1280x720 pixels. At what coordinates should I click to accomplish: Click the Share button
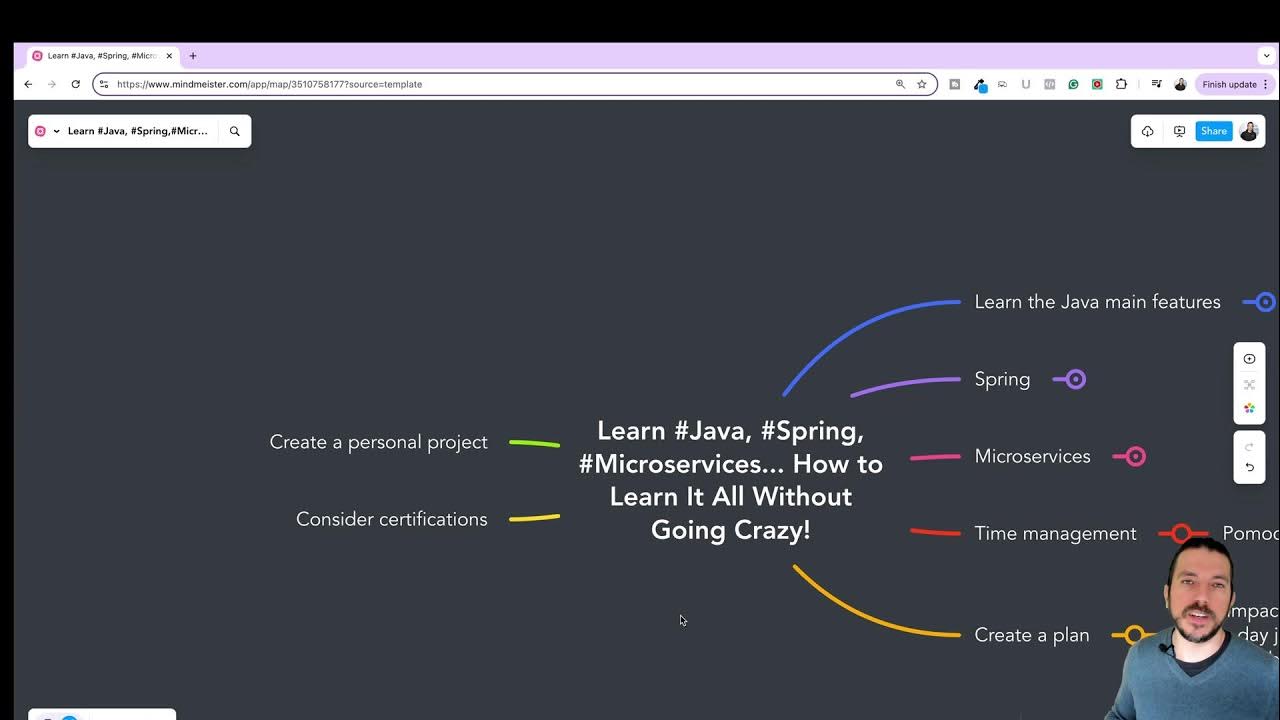(1214, 131)
